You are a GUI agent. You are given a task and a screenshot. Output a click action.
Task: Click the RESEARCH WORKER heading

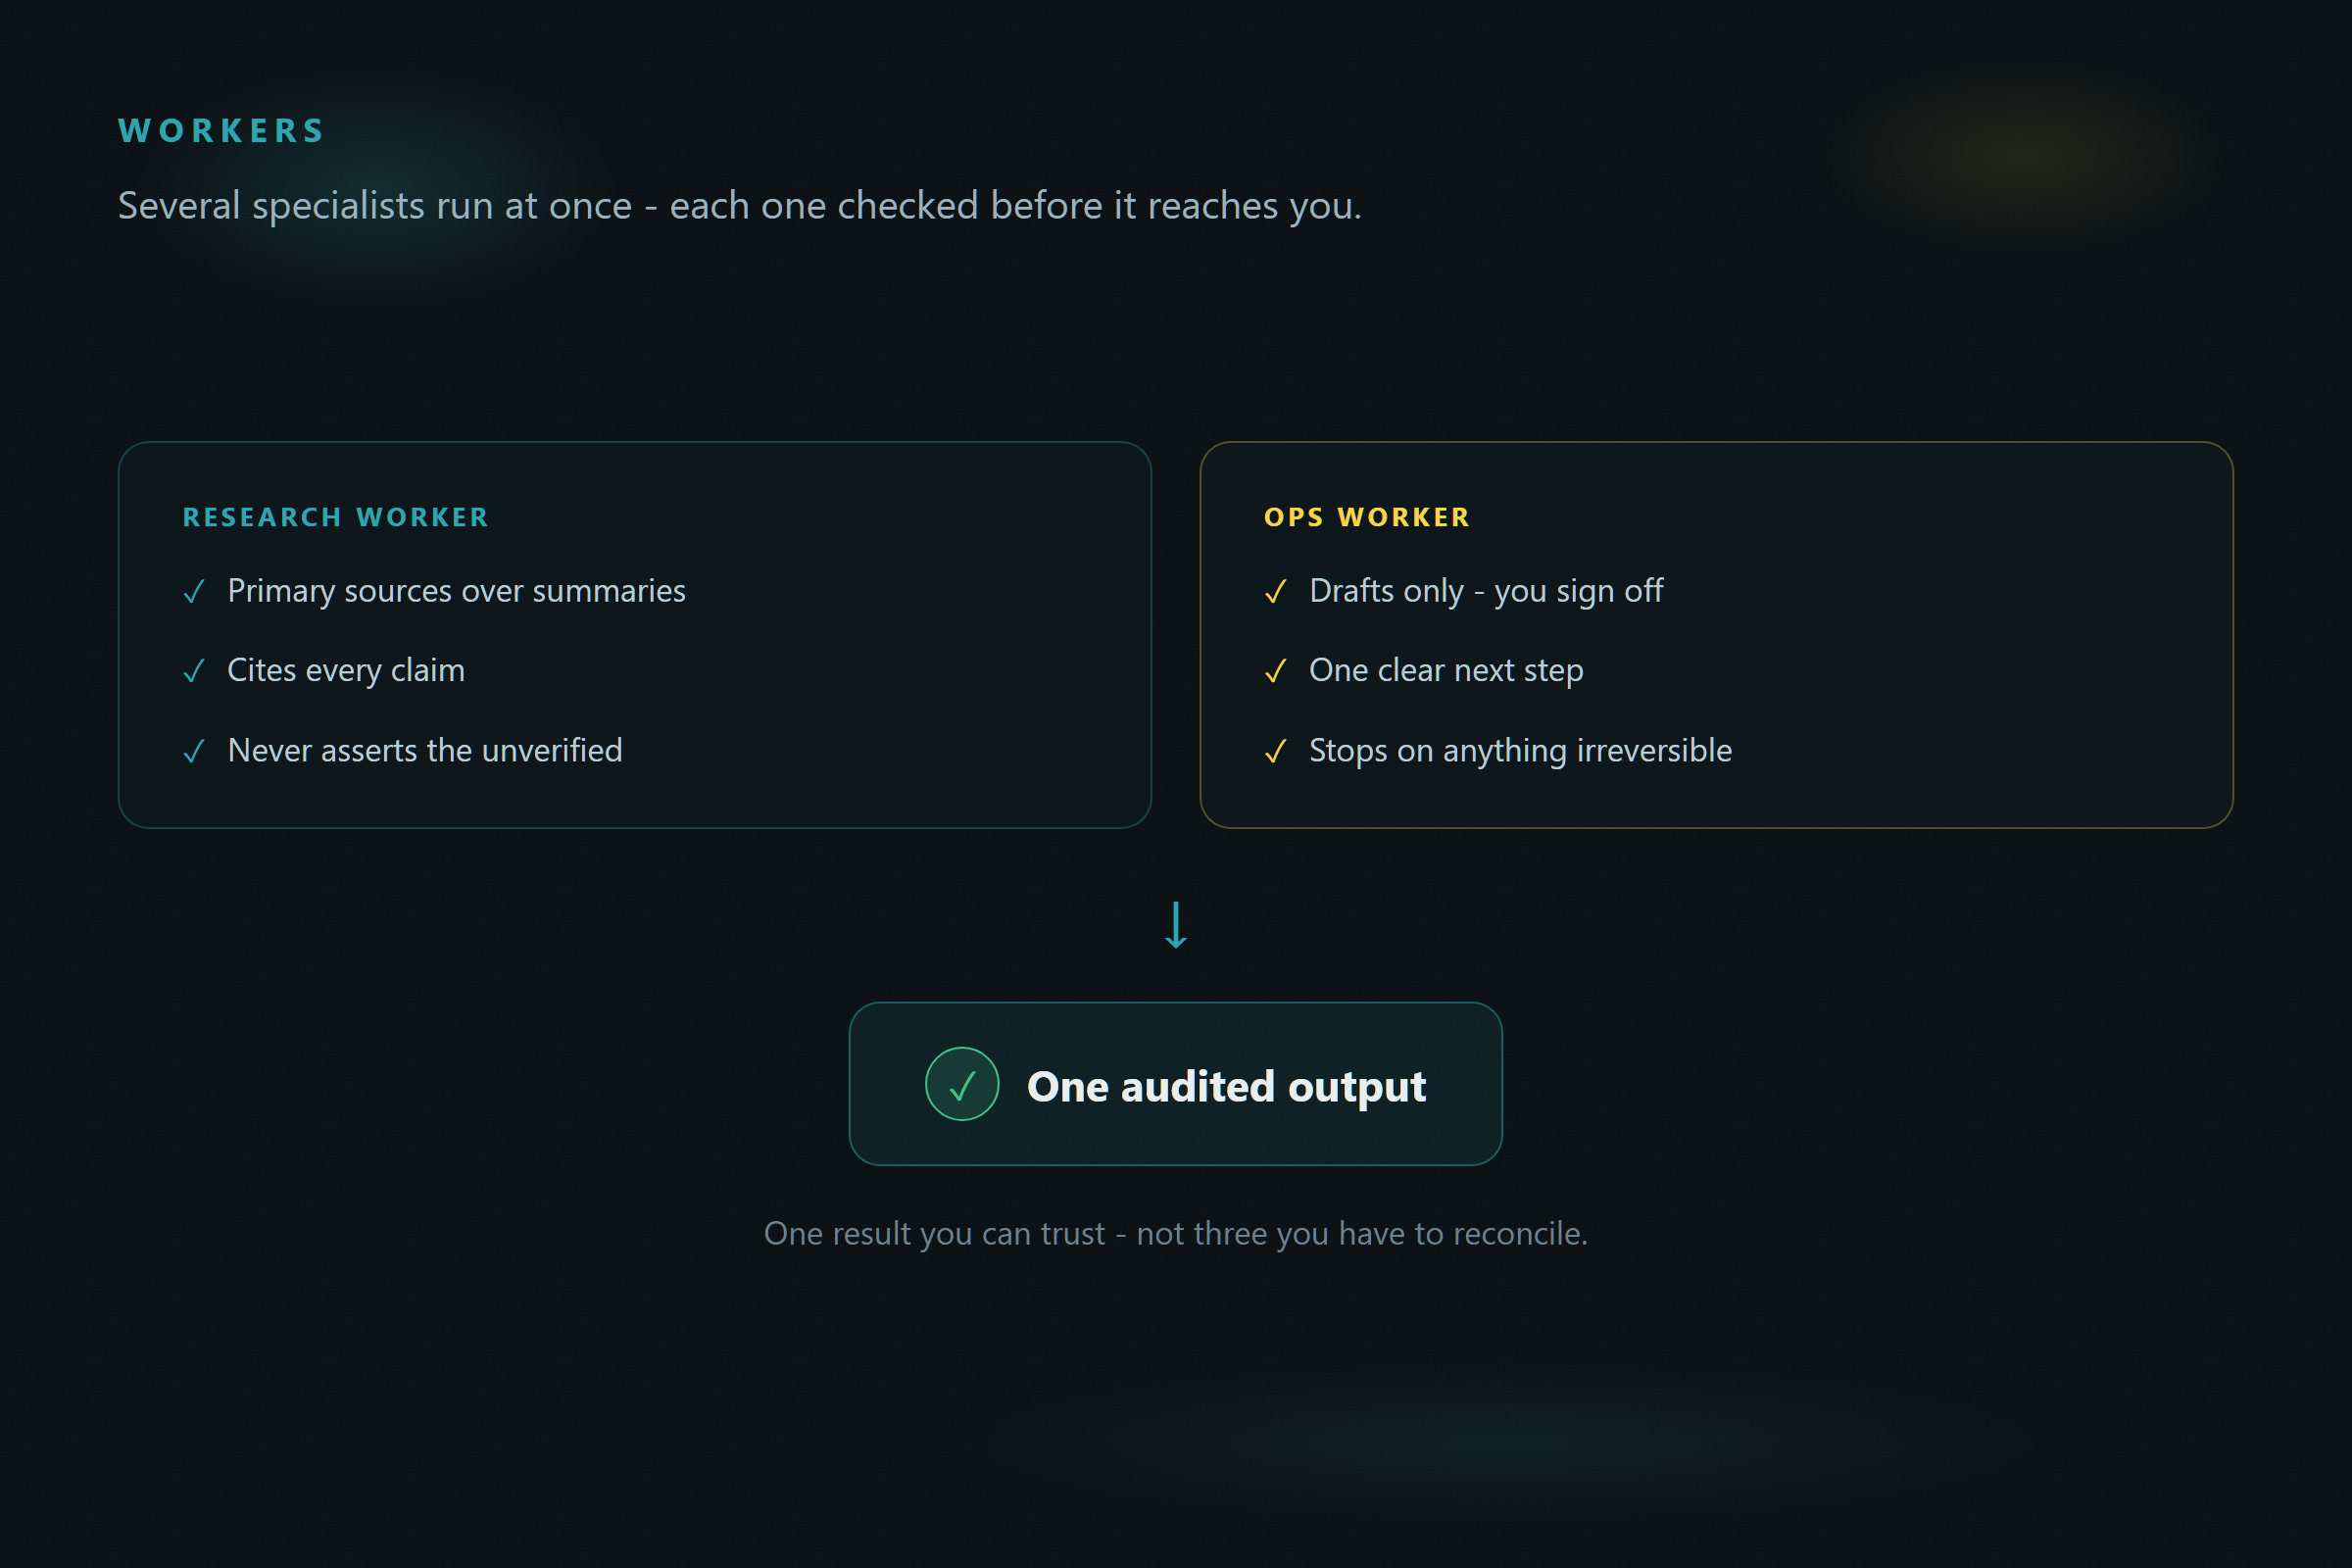336,517
